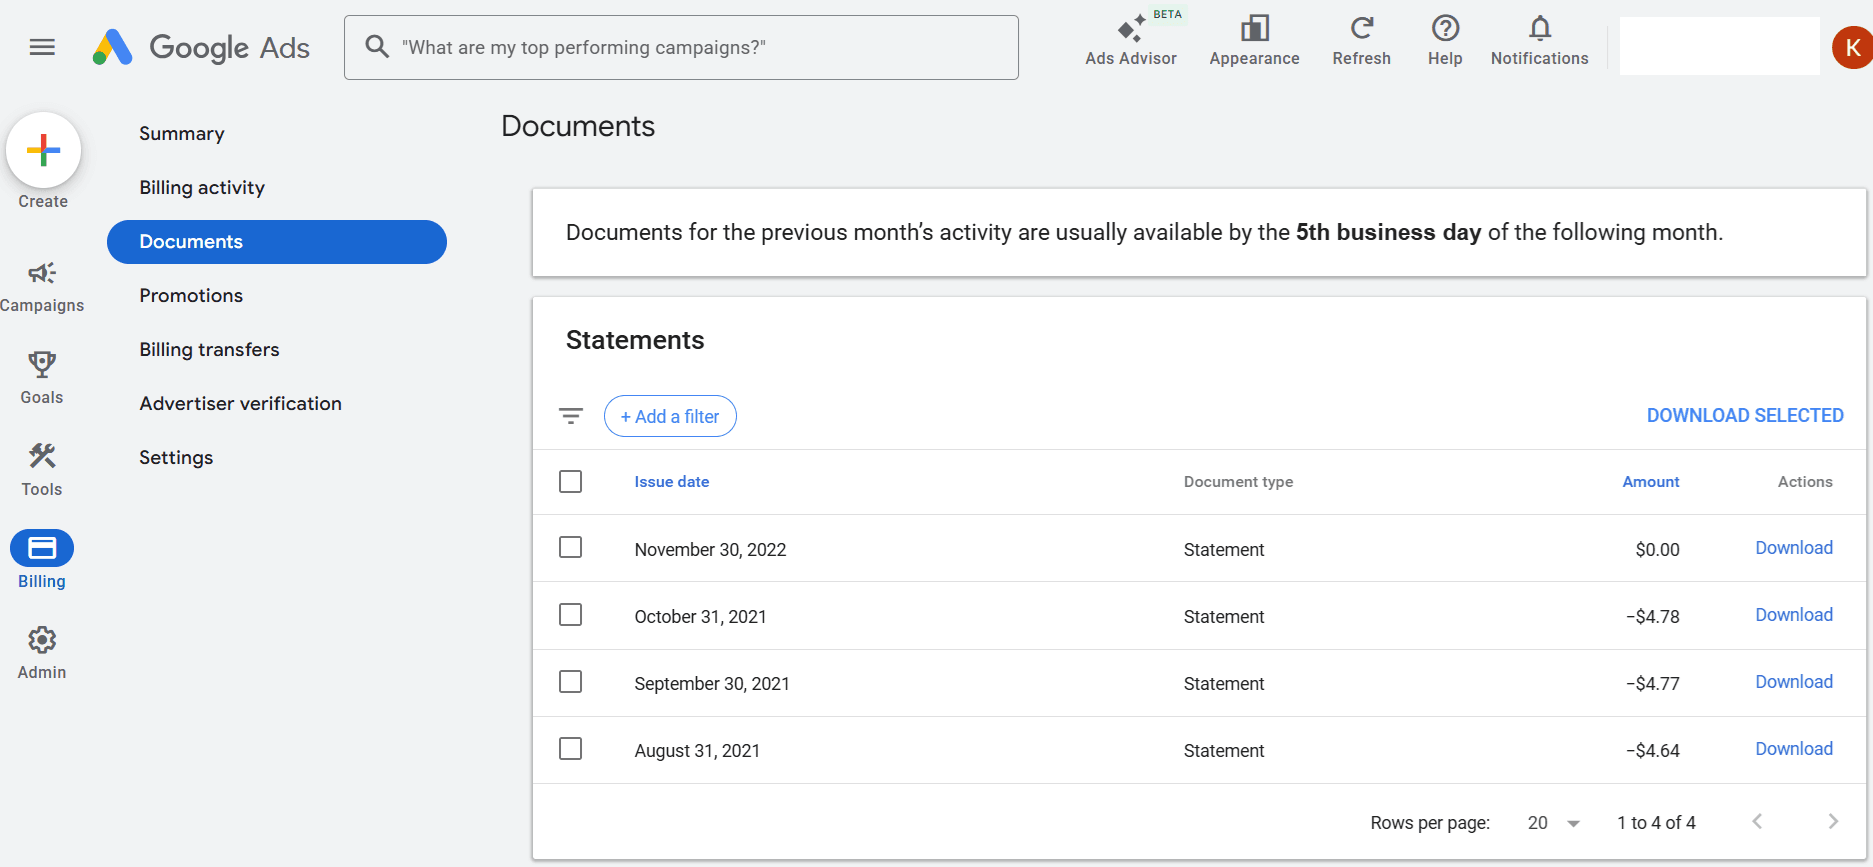Refresh the page data
1873x867 pixels.
(x=1361, y=41)
